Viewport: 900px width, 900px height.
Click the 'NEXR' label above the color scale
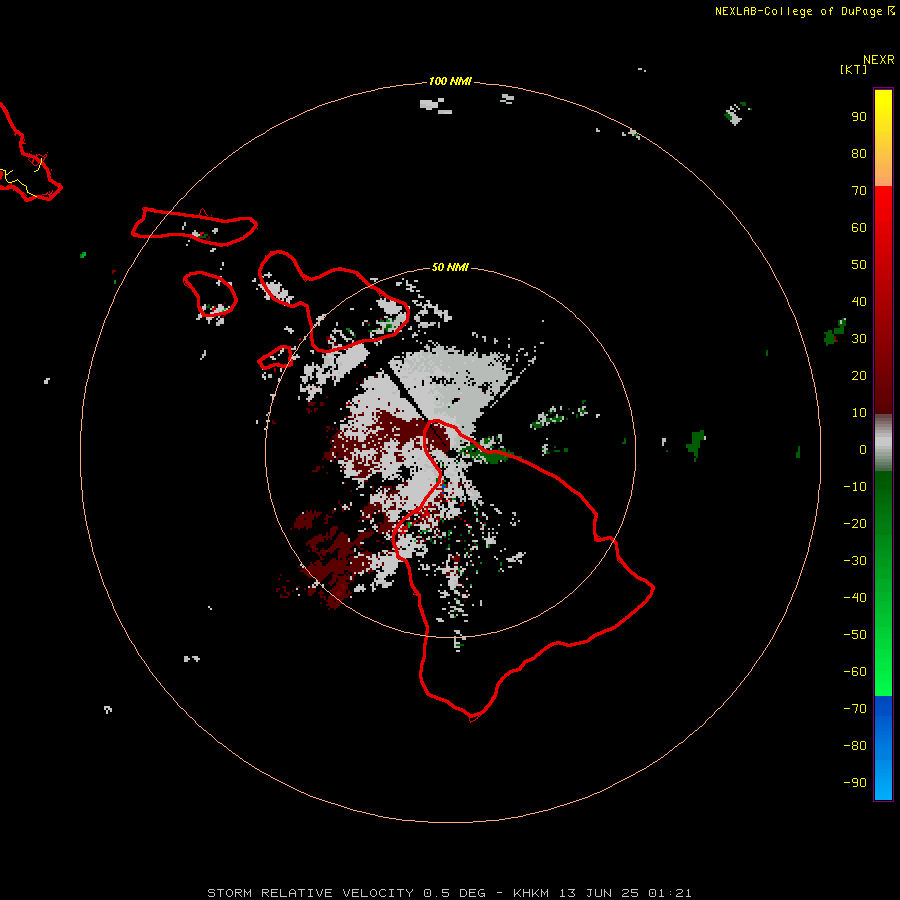pyautogui.click(x=879, y=60)
